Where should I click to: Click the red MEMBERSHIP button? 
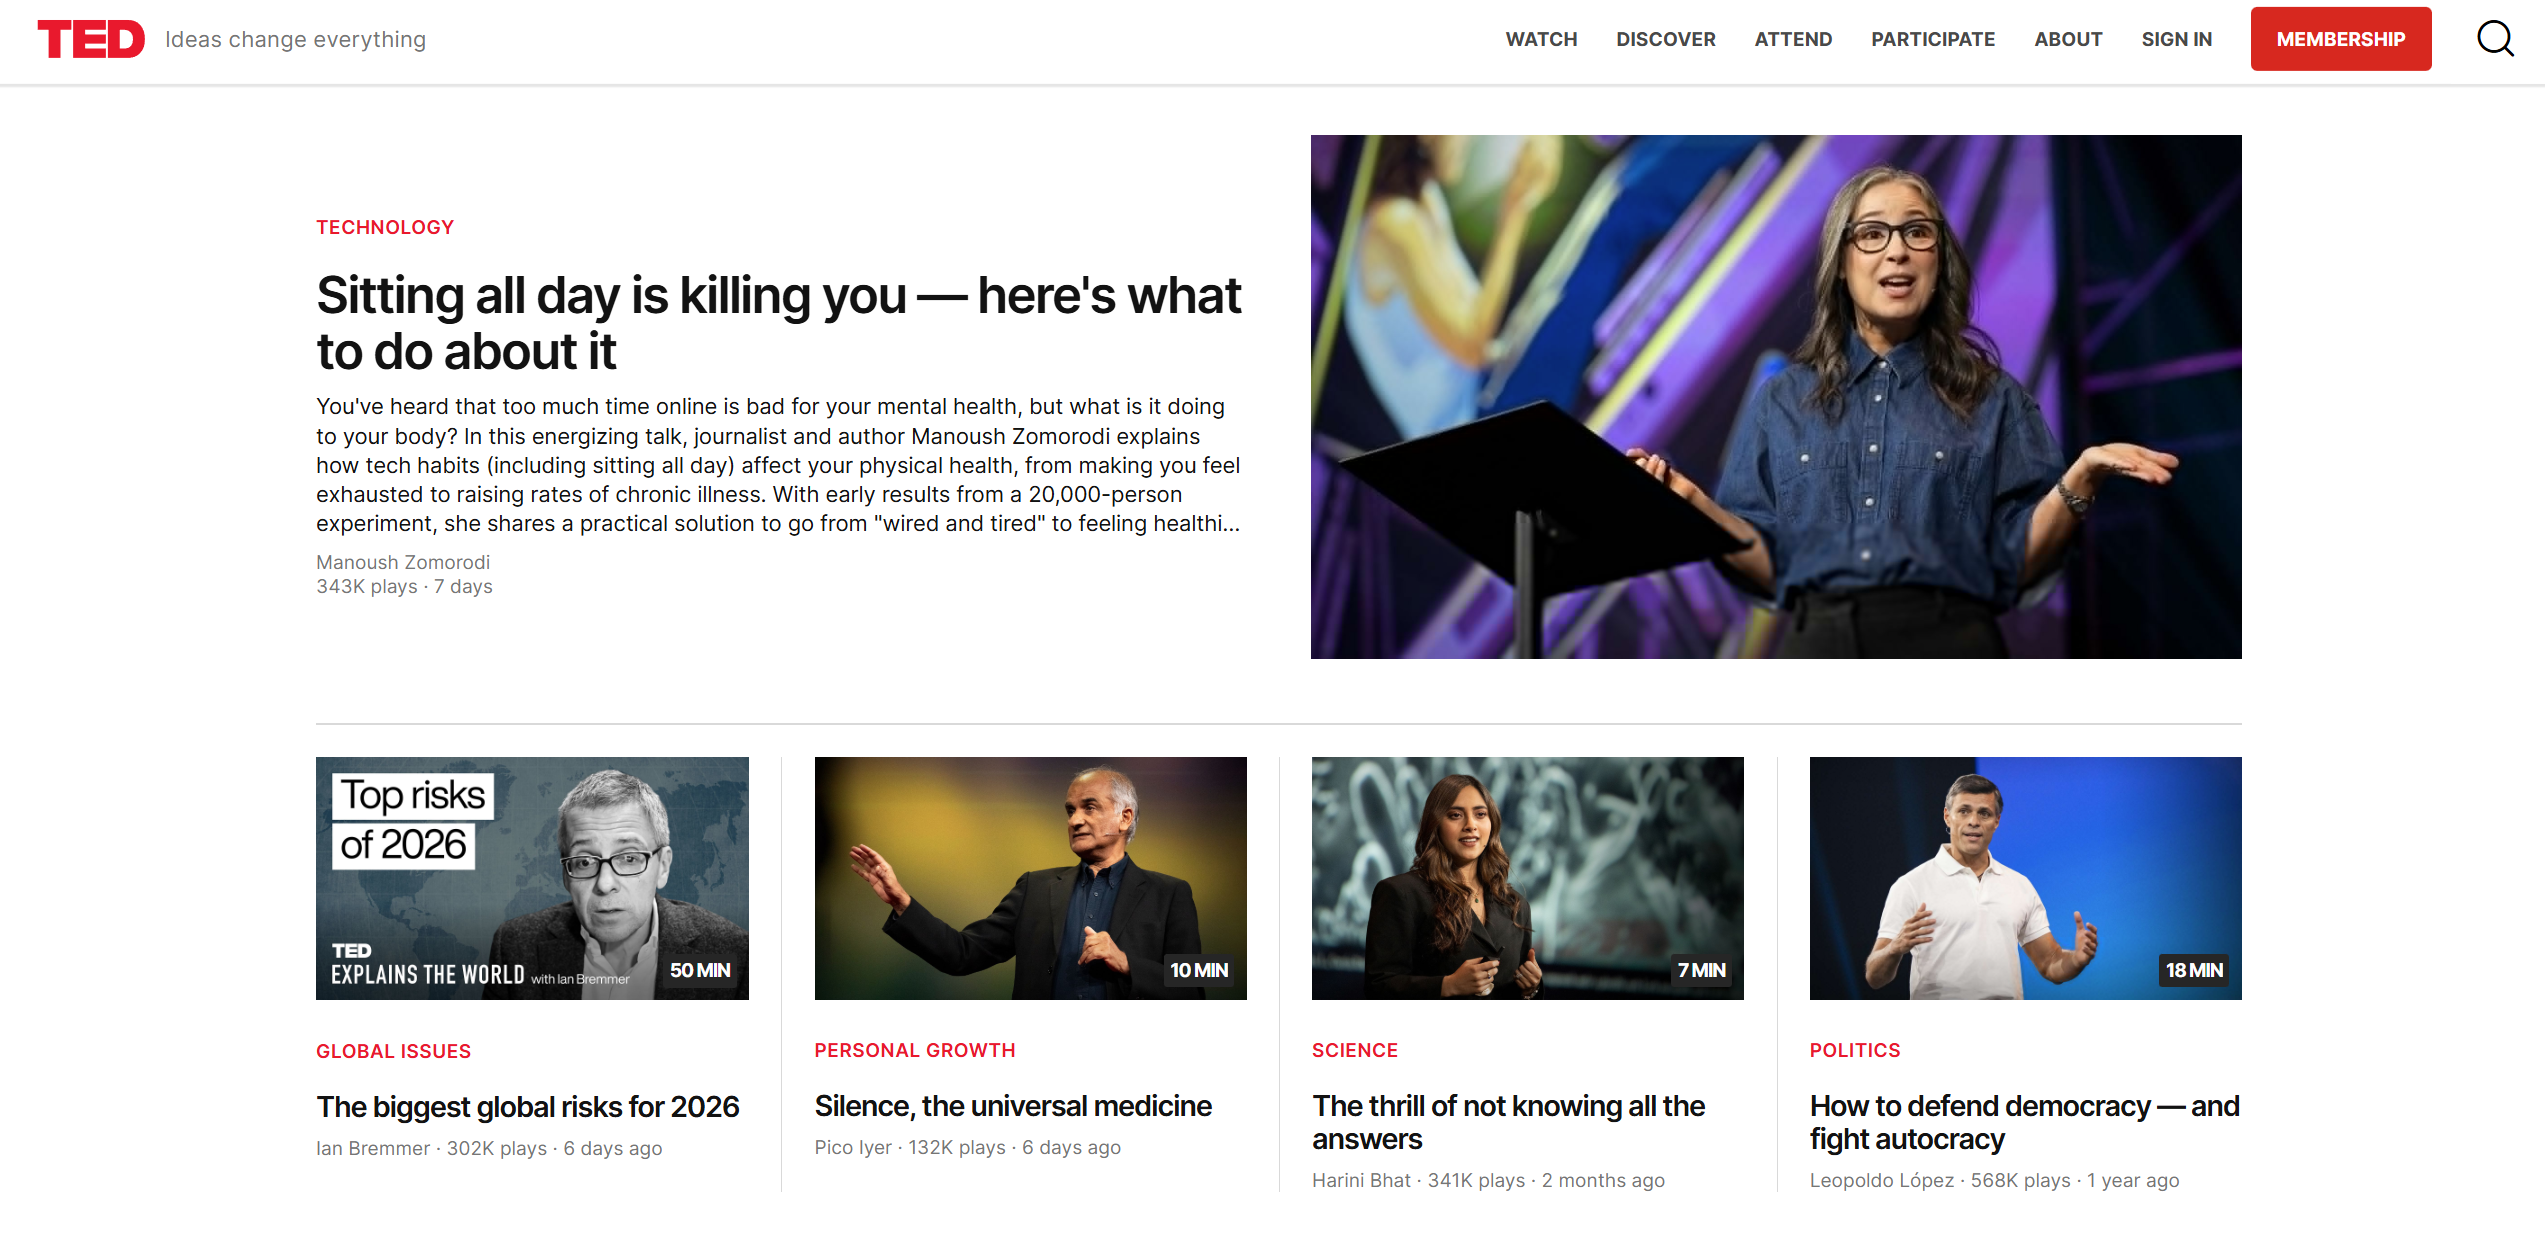tap(2340, 39)
